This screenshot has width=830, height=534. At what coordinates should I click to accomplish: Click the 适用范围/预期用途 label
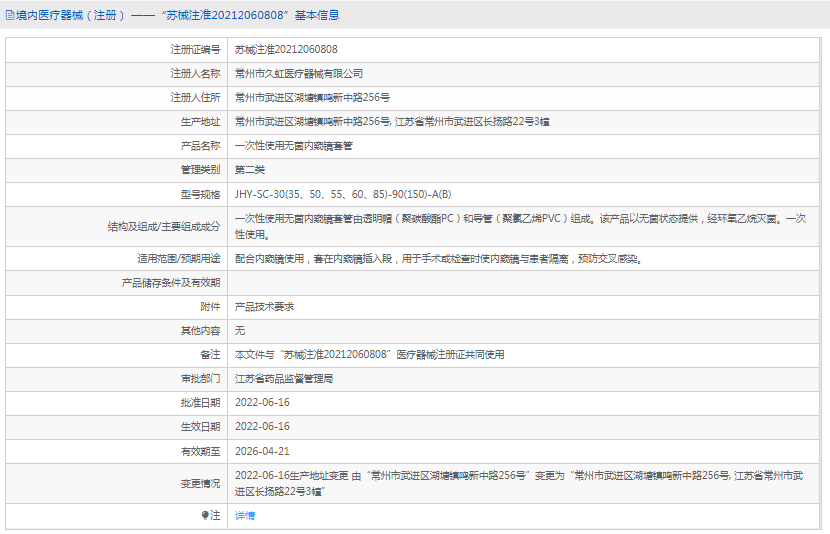179,259
